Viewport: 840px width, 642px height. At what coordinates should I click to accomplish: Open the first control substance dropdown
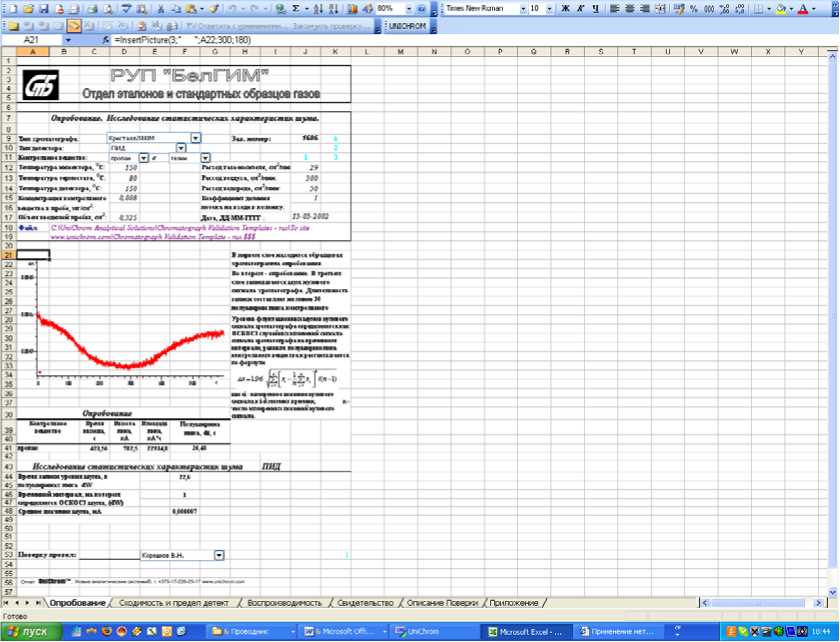(x=144, y=158)
